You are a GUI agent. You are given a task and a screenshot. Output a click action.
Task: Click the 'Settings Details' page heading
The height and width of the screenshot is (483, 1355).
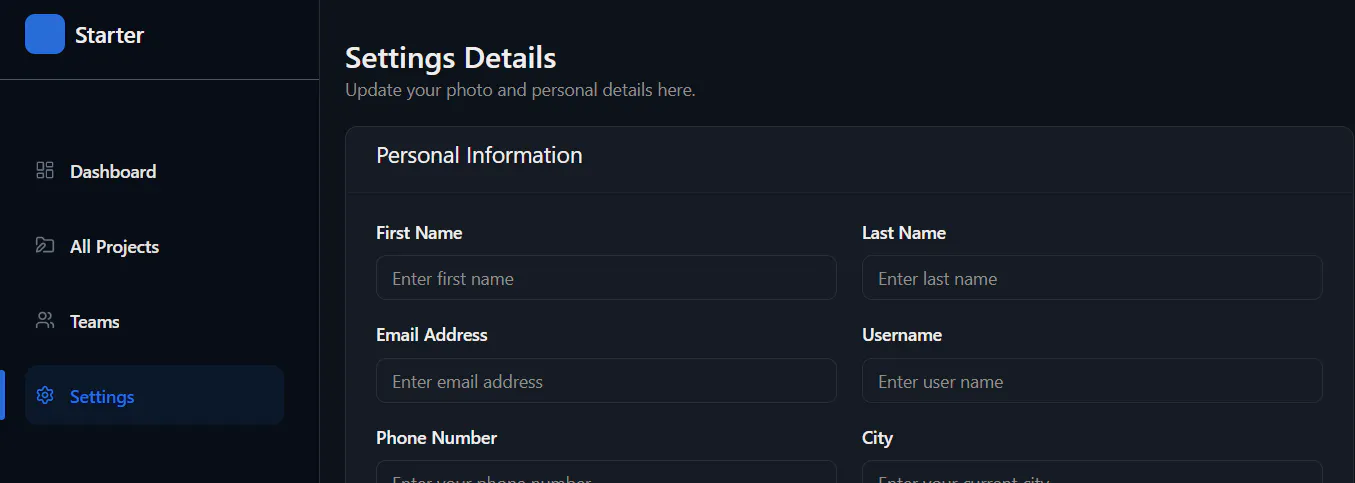(450, 57)
